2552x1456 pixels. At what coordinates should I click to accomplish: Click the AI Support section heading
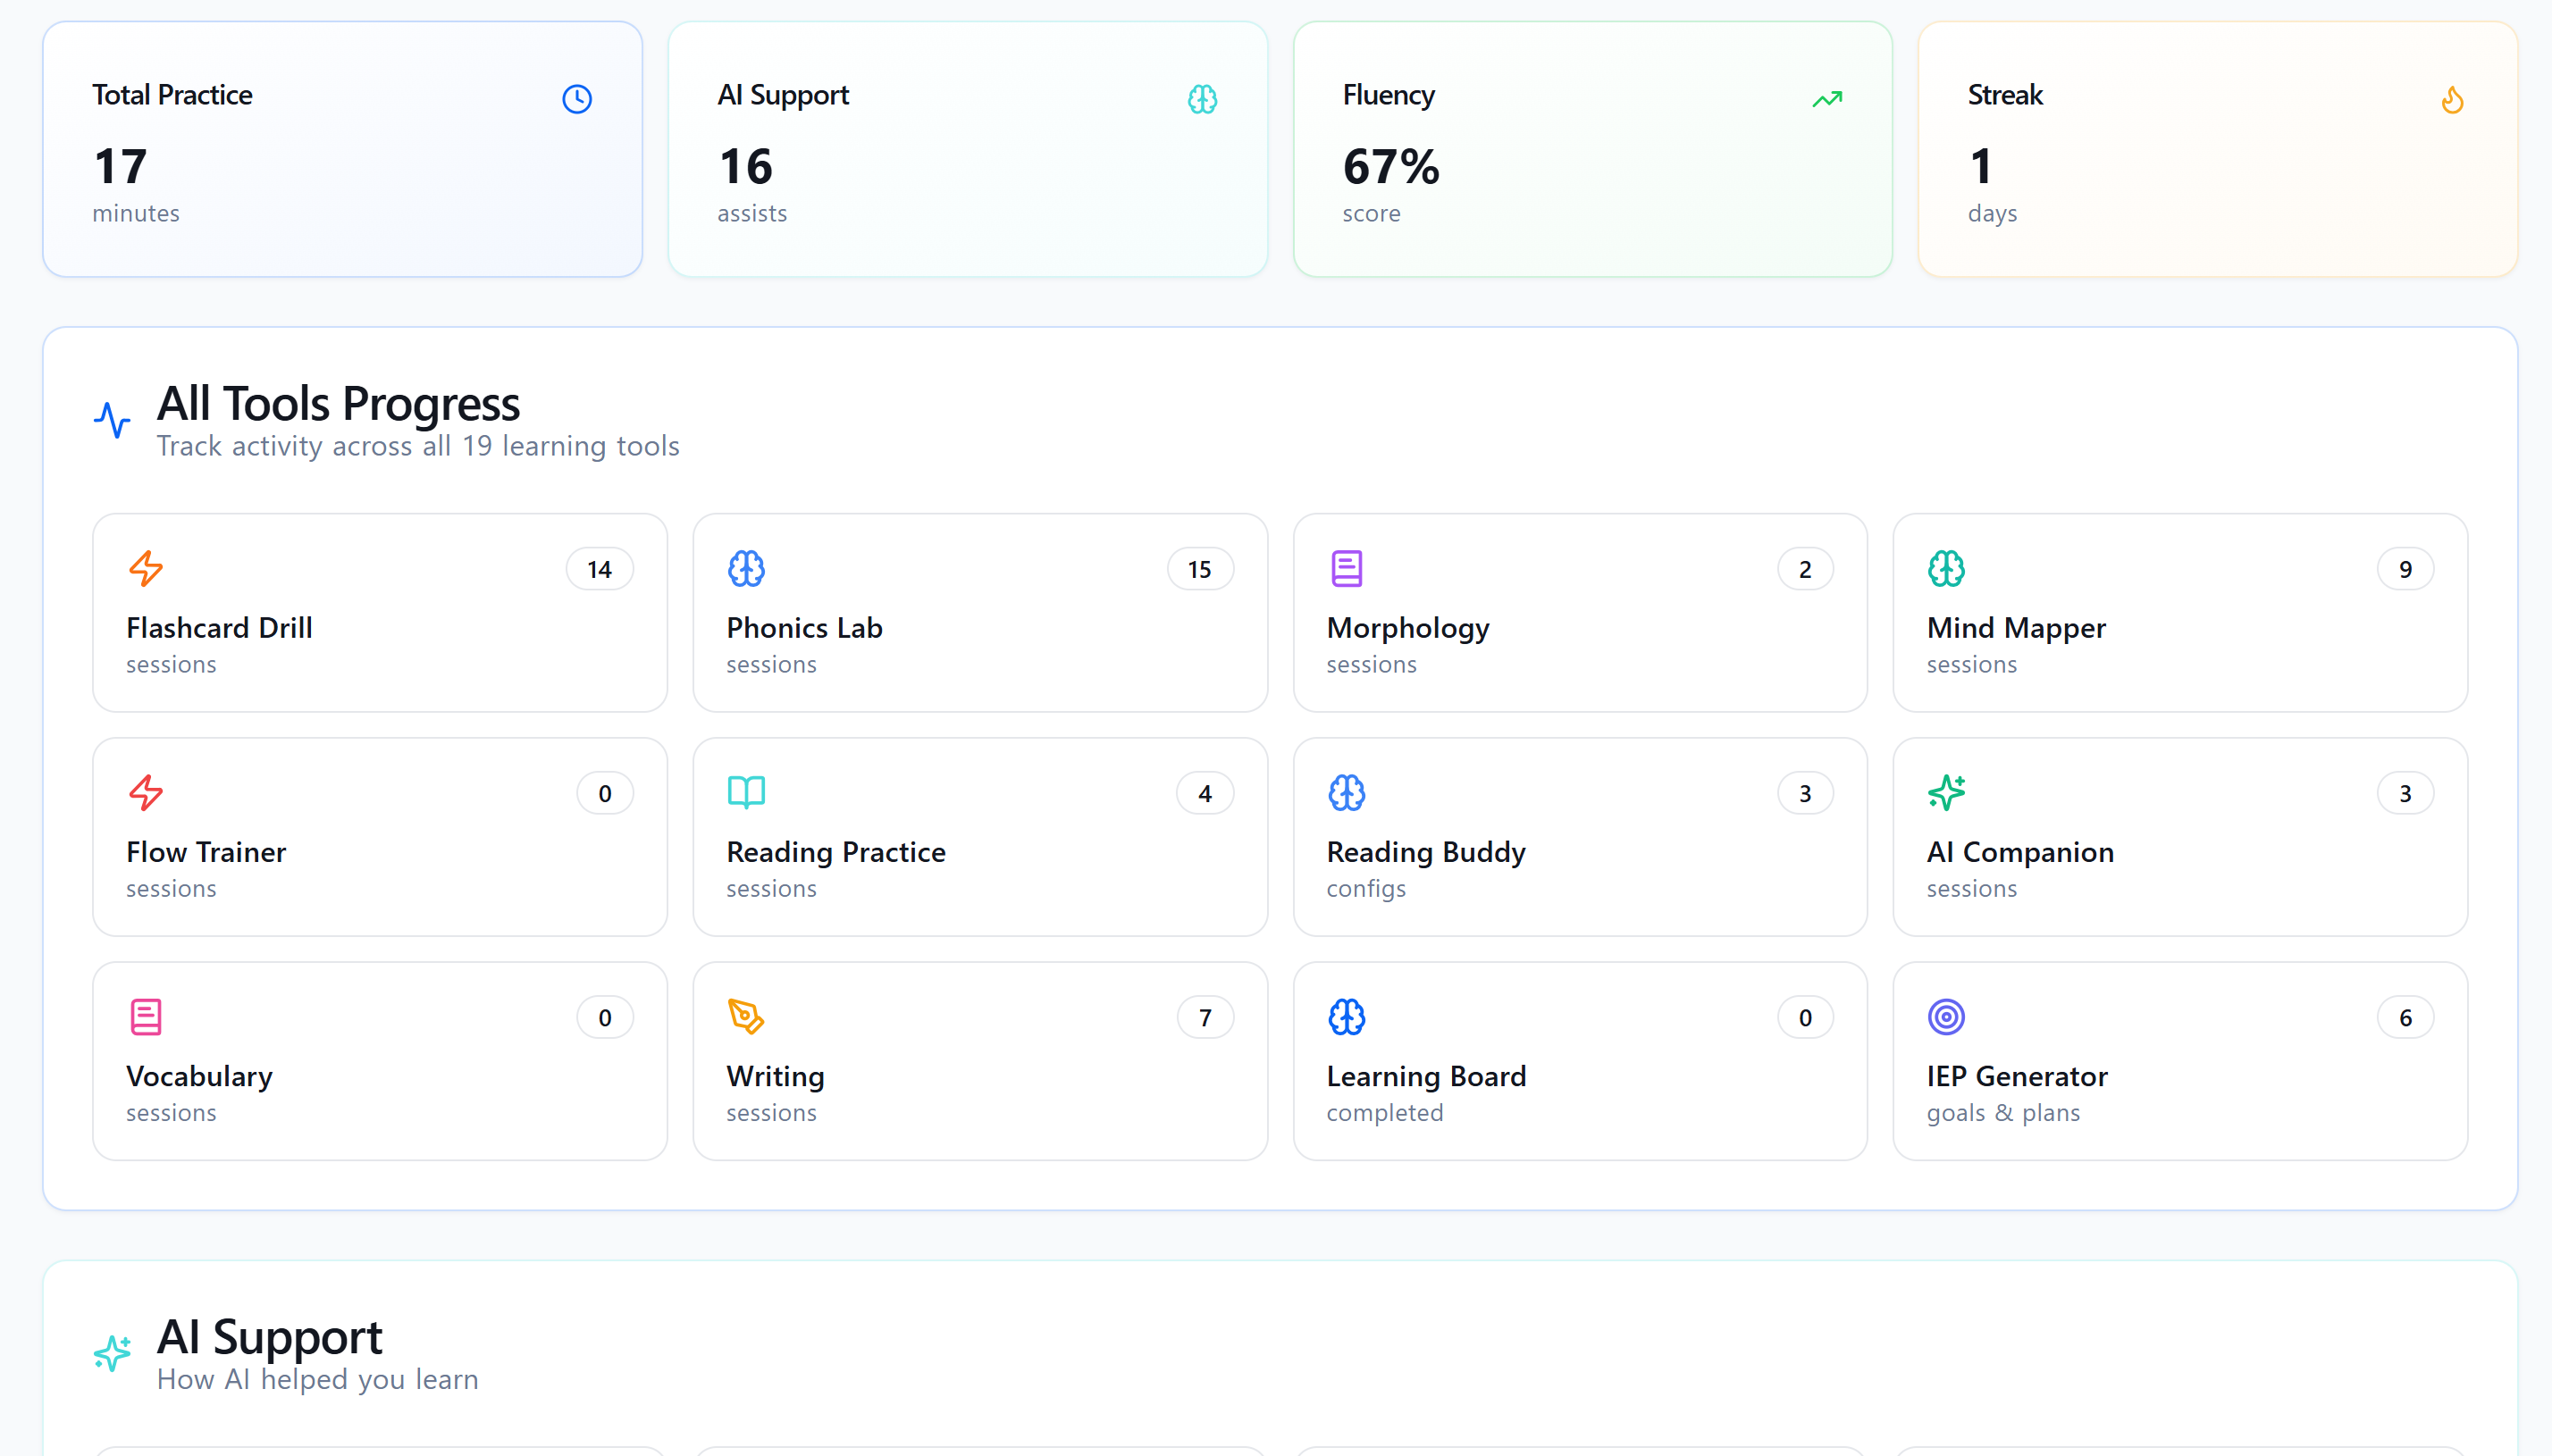[x=269, y=1337]
